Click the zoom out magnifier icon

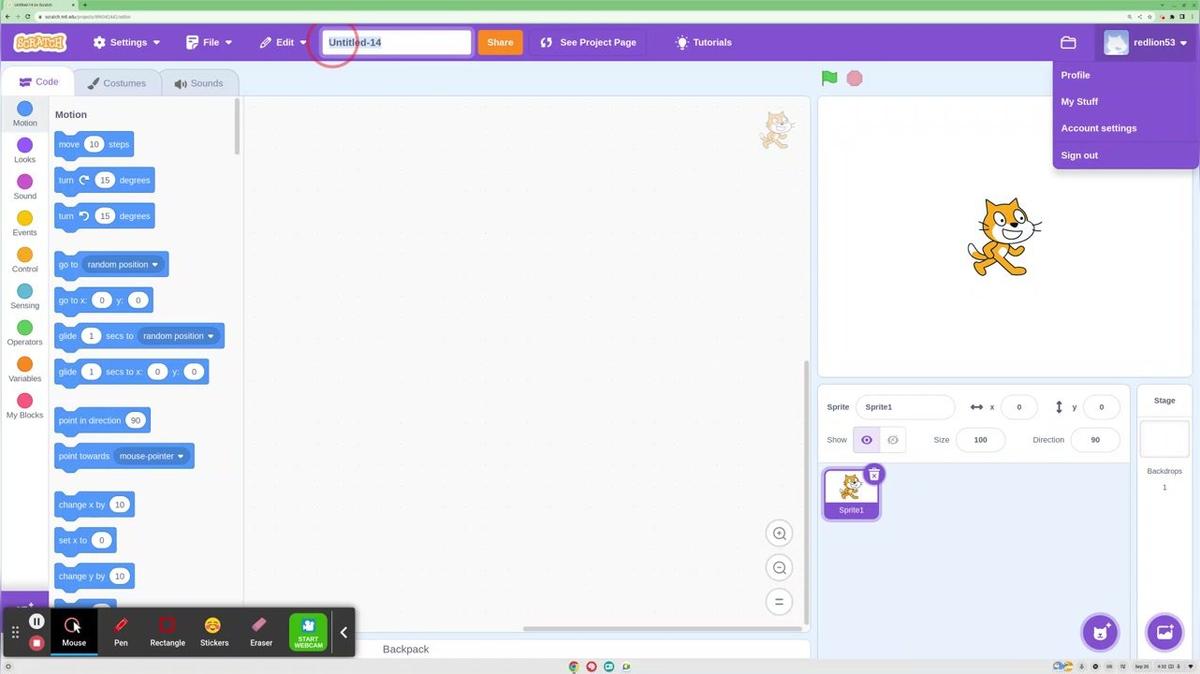coord(779,568)
